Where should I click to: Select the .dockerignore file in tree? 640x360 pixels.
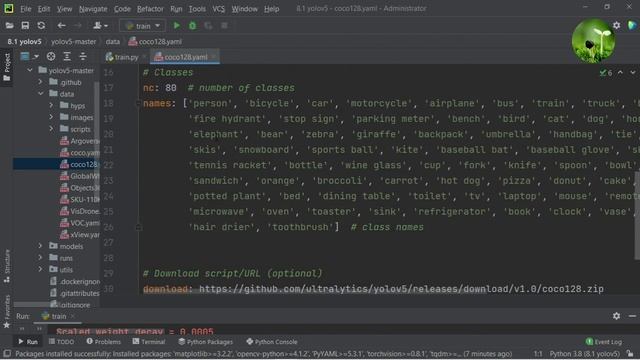pos(74,281)
